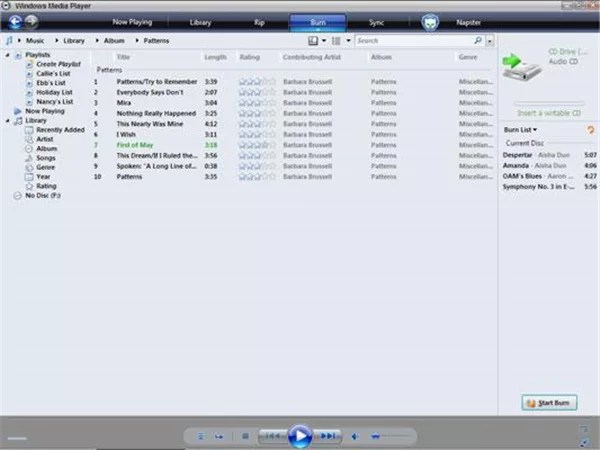The height and width of the screenshot is (450, 600).
Task: Toggle shuffle playback
Action: click(x=201, y=436)
